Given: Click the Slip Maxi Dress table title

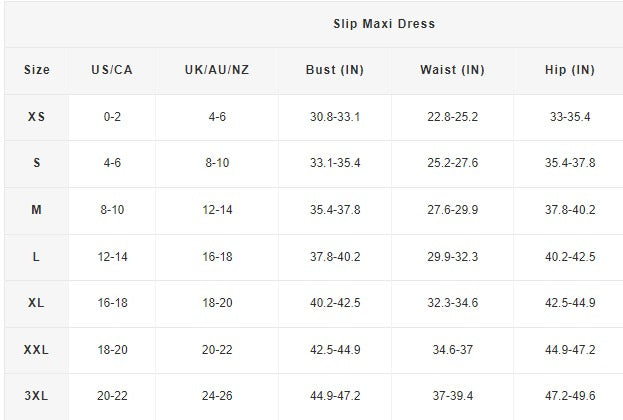Looking at the screenshot, I should pyautogui.click(x=384, y=23).
